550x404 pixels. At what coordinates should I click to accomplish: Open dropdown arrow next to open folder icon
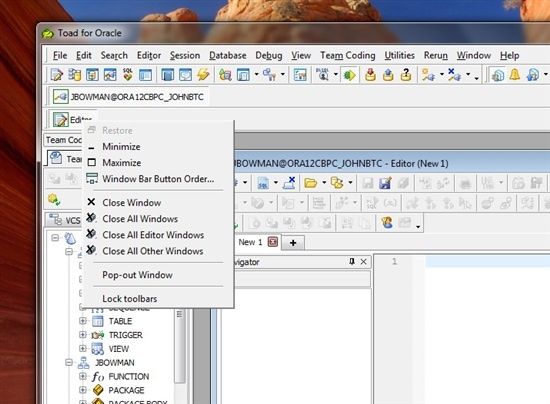(x=324, y=183)
